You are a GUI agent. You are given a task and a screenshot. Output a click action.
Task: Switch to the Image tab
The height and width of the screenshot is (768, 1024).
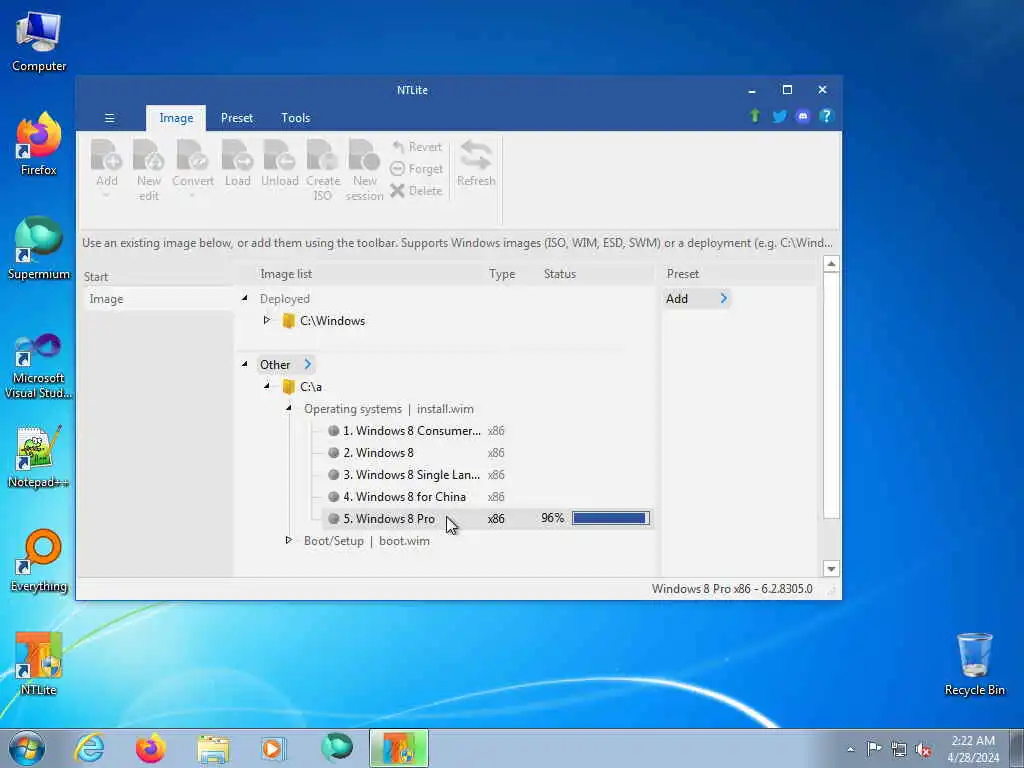[x=176, y=118]
